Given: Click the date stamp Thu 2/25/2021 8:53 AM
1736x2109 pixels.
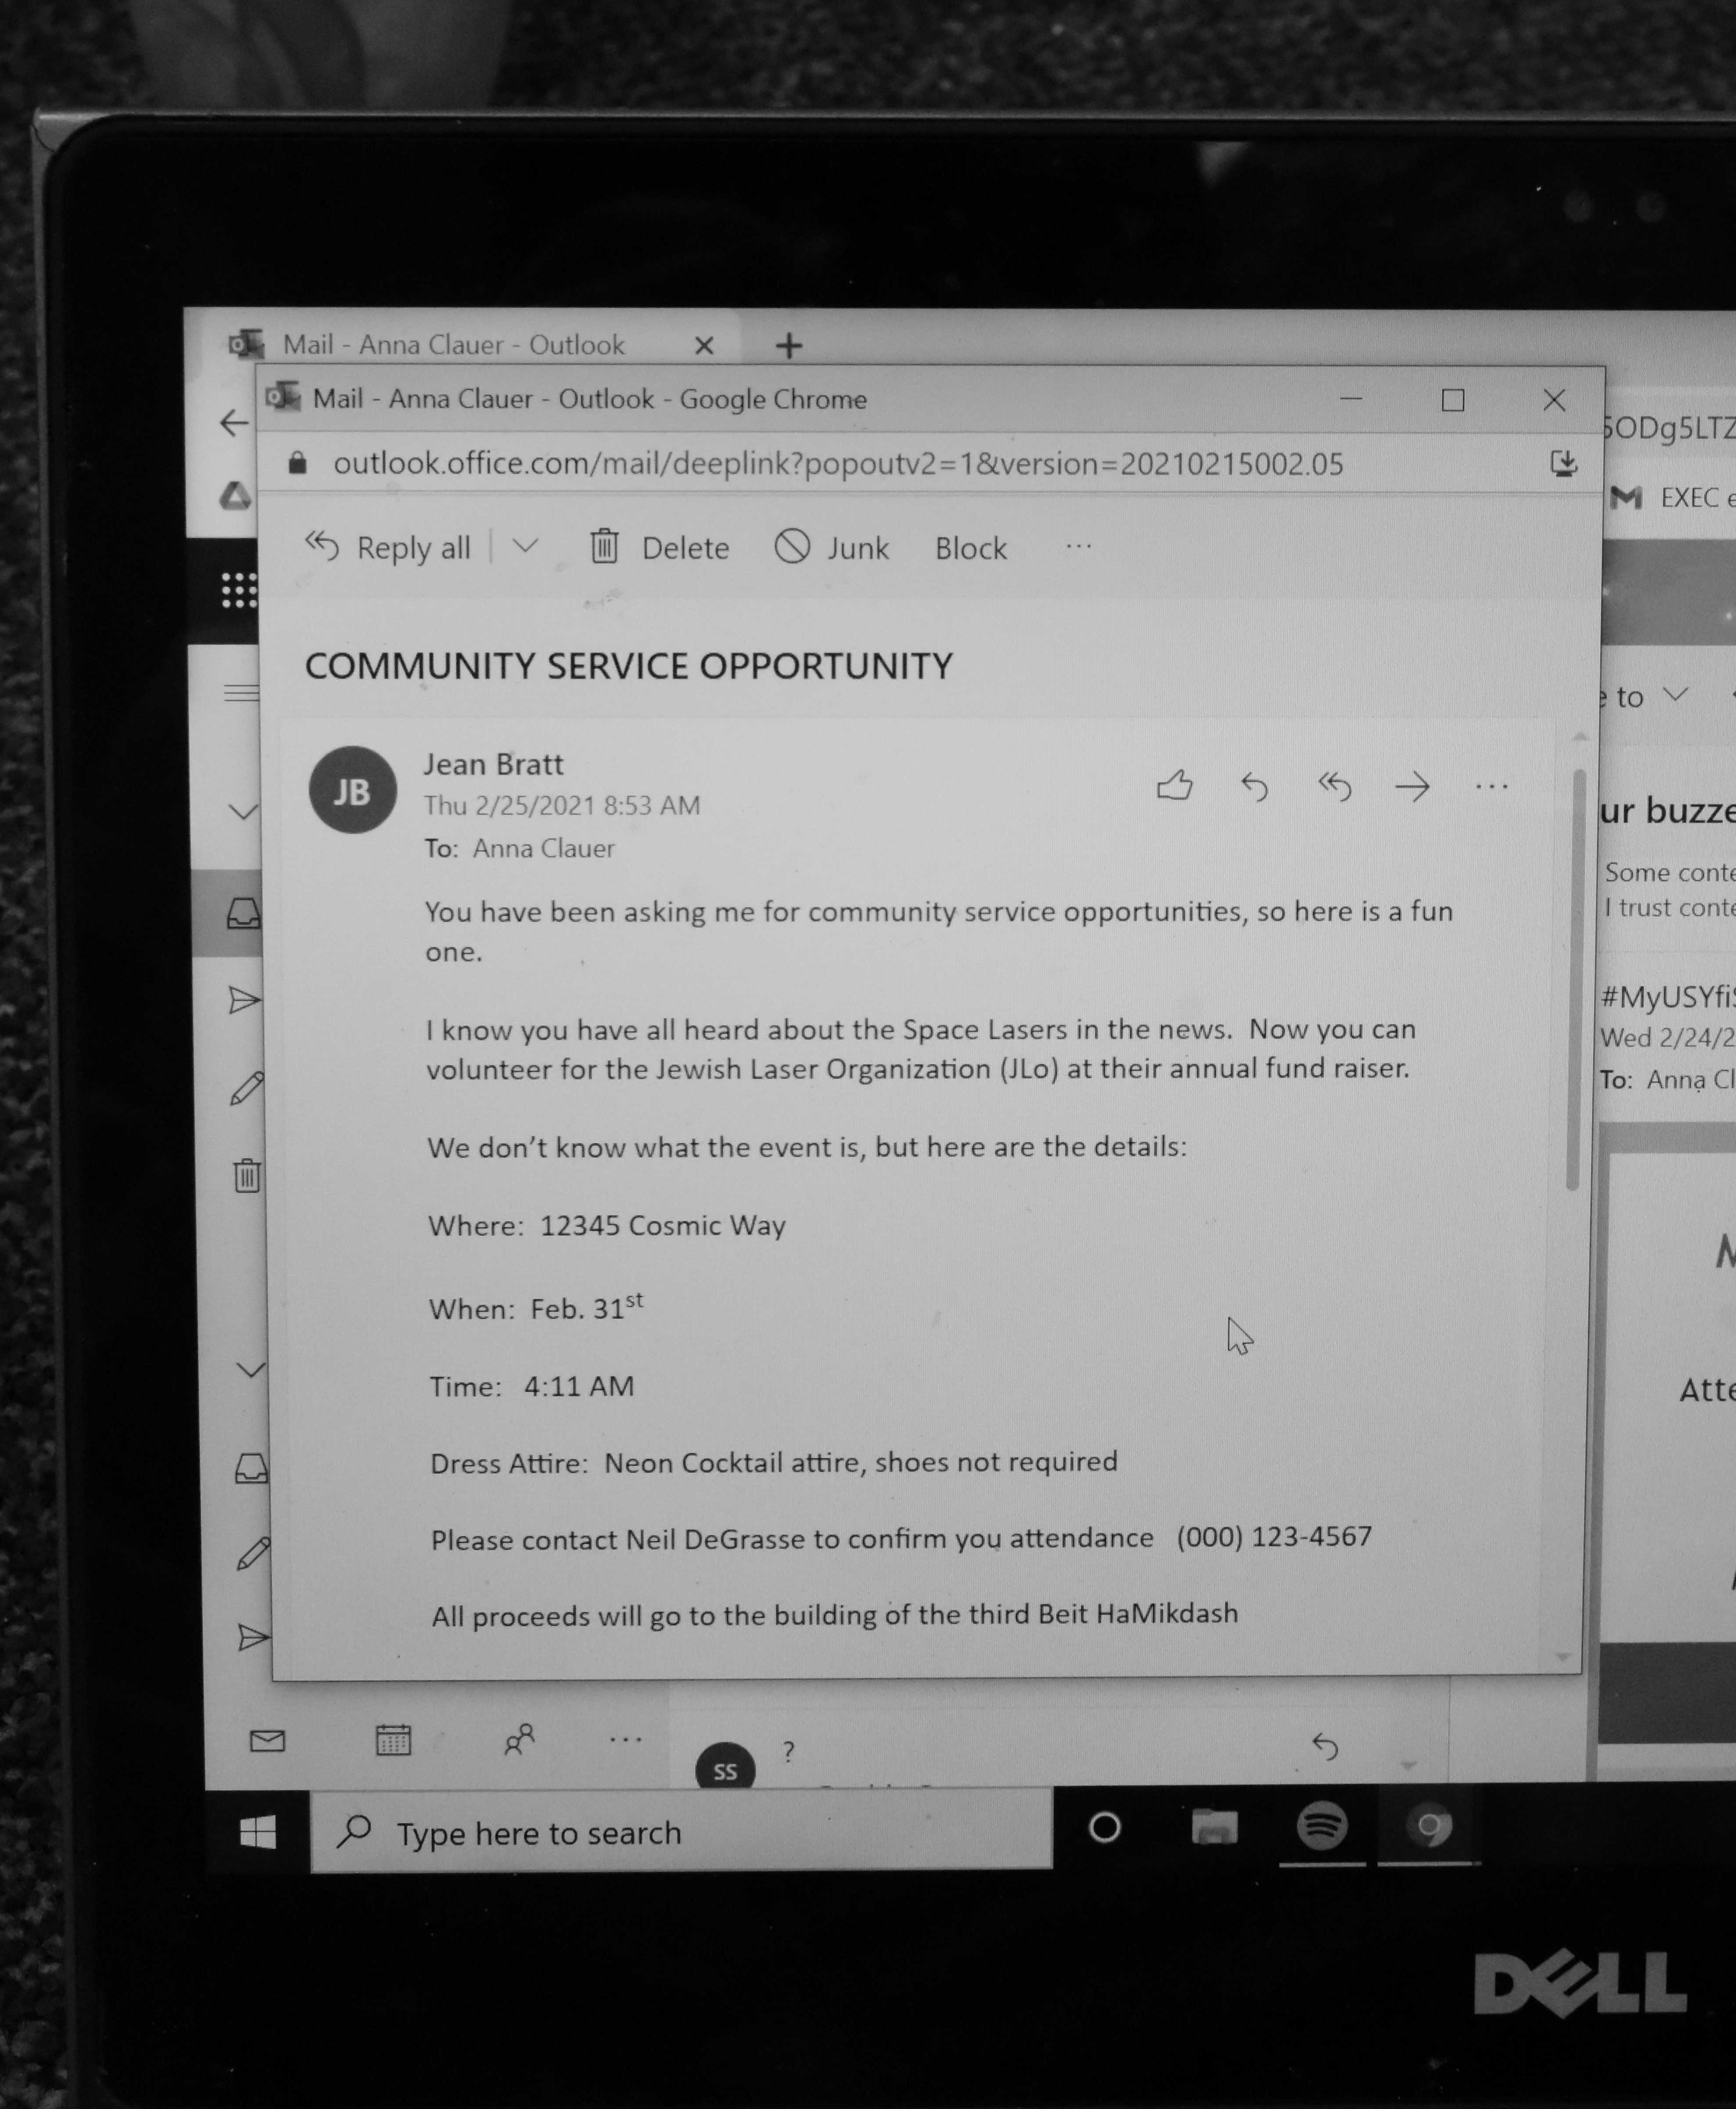Looking at the screenshot, I should click(562, 805).
